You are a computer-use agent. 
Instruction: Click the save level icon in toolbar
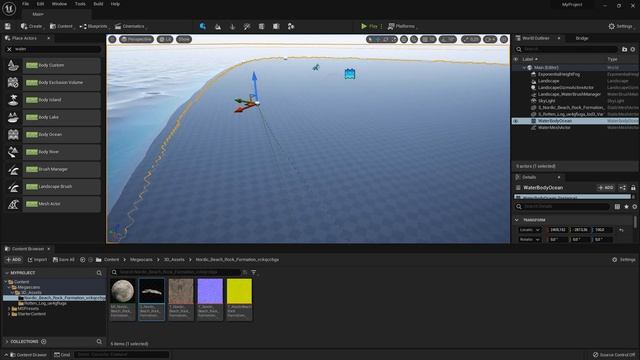[8, 26]
